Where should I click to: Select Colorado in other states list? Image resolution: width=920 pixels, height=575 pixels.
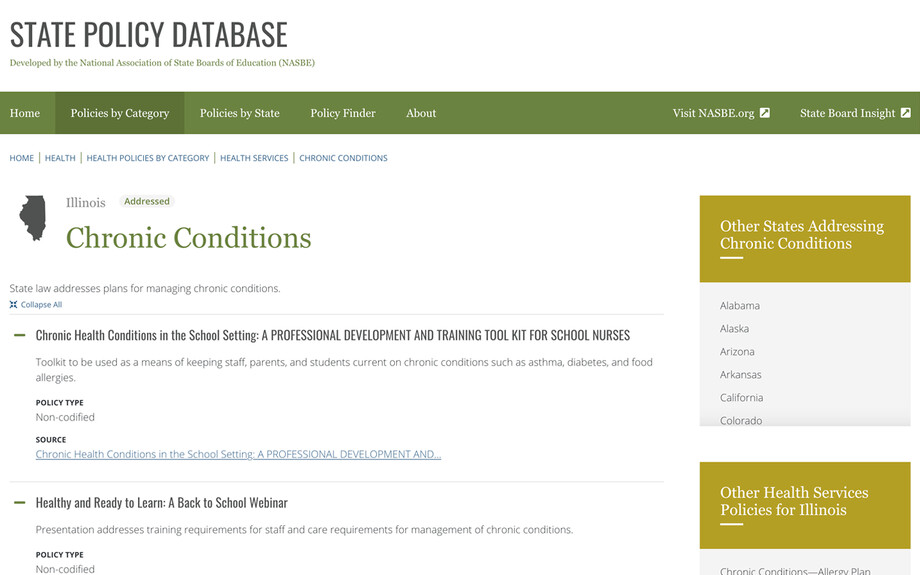741,420
